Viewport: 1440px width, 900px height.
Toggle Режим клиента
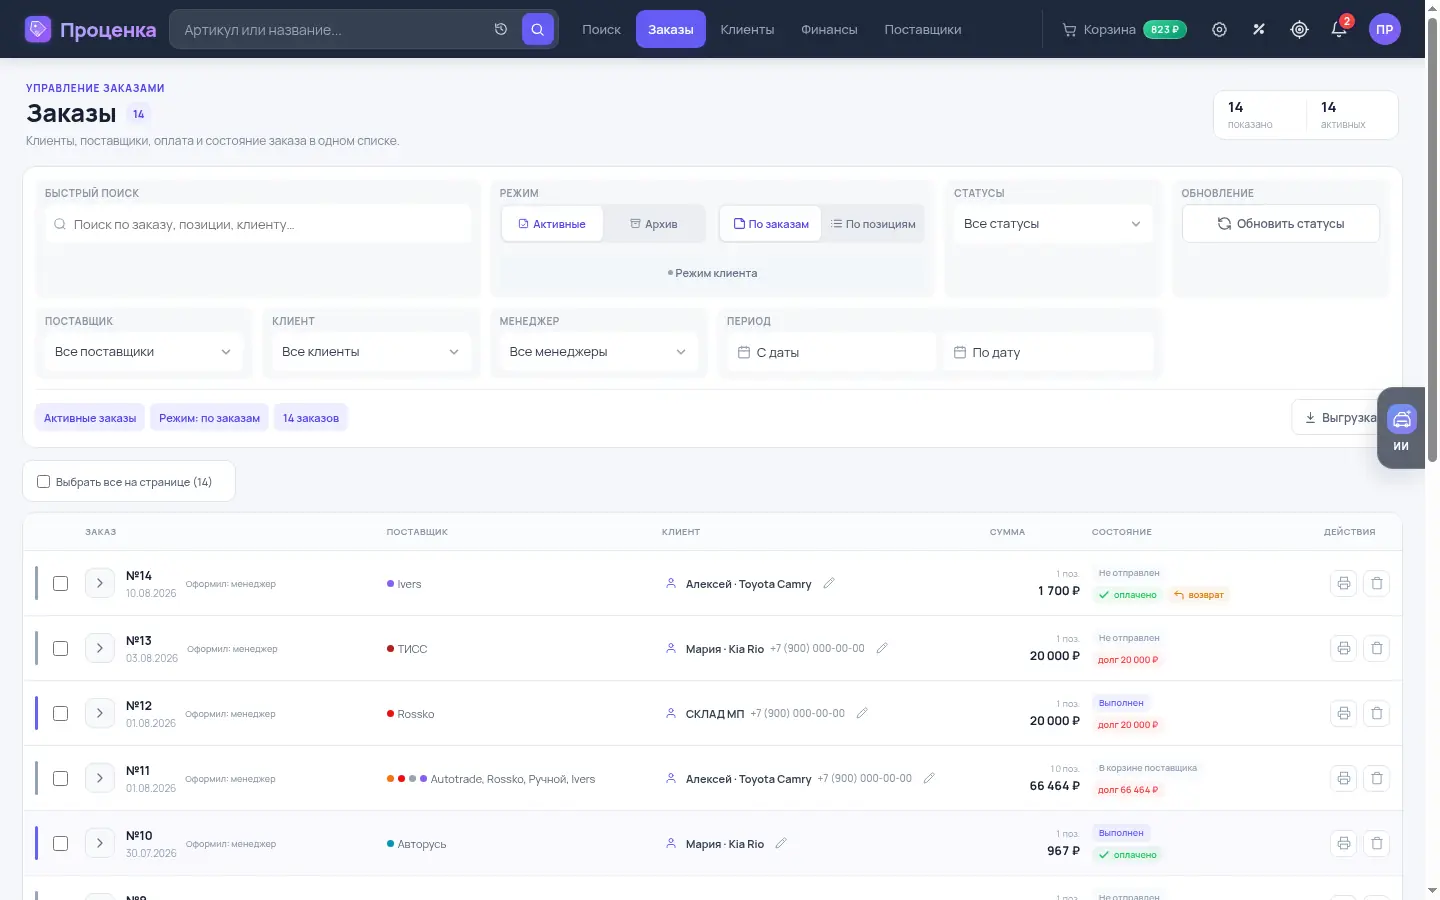click(x=712, y=273)
